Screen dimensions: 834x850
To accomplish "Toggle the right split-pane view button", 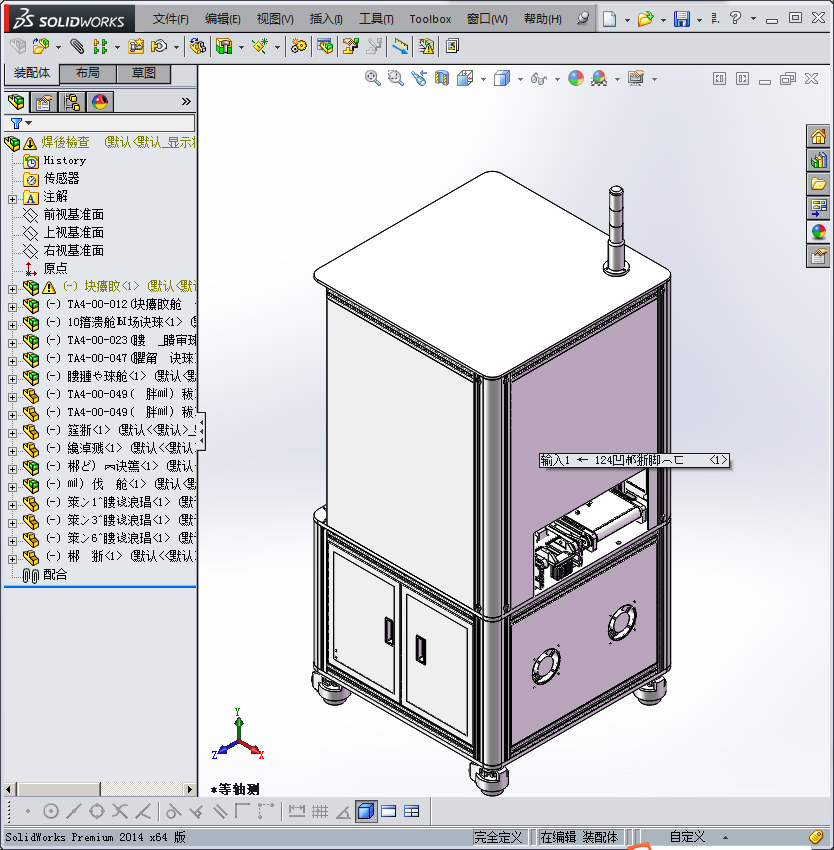I will [742, 79].
